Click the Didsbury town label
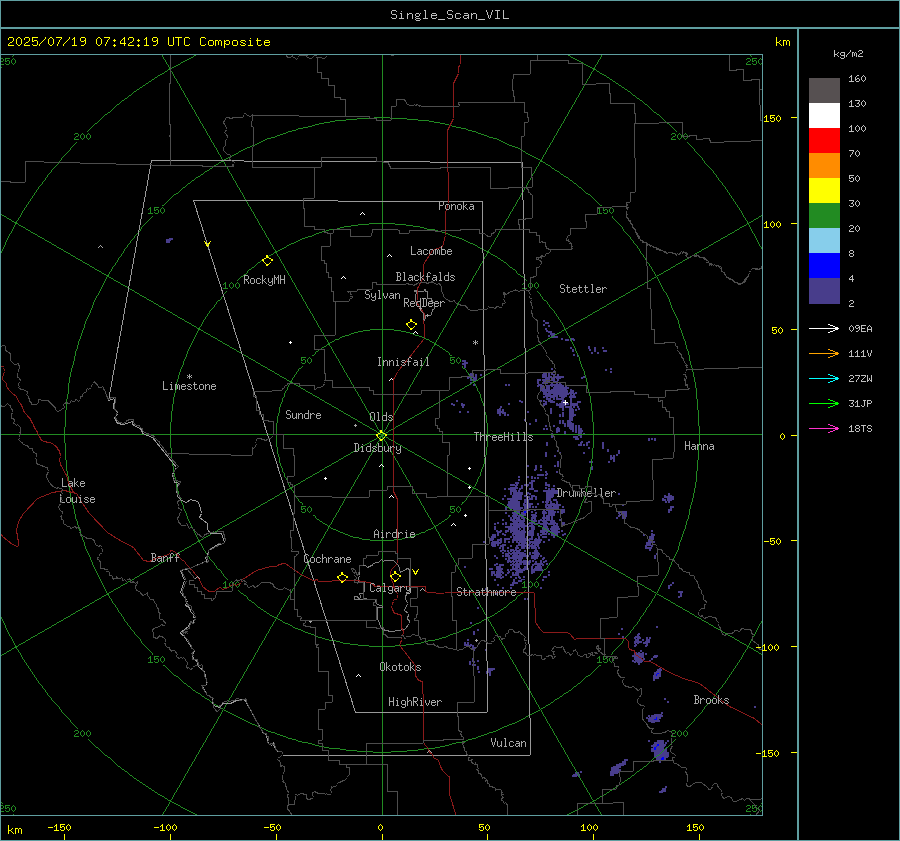900x841 pixels. [x=377, y=448]
